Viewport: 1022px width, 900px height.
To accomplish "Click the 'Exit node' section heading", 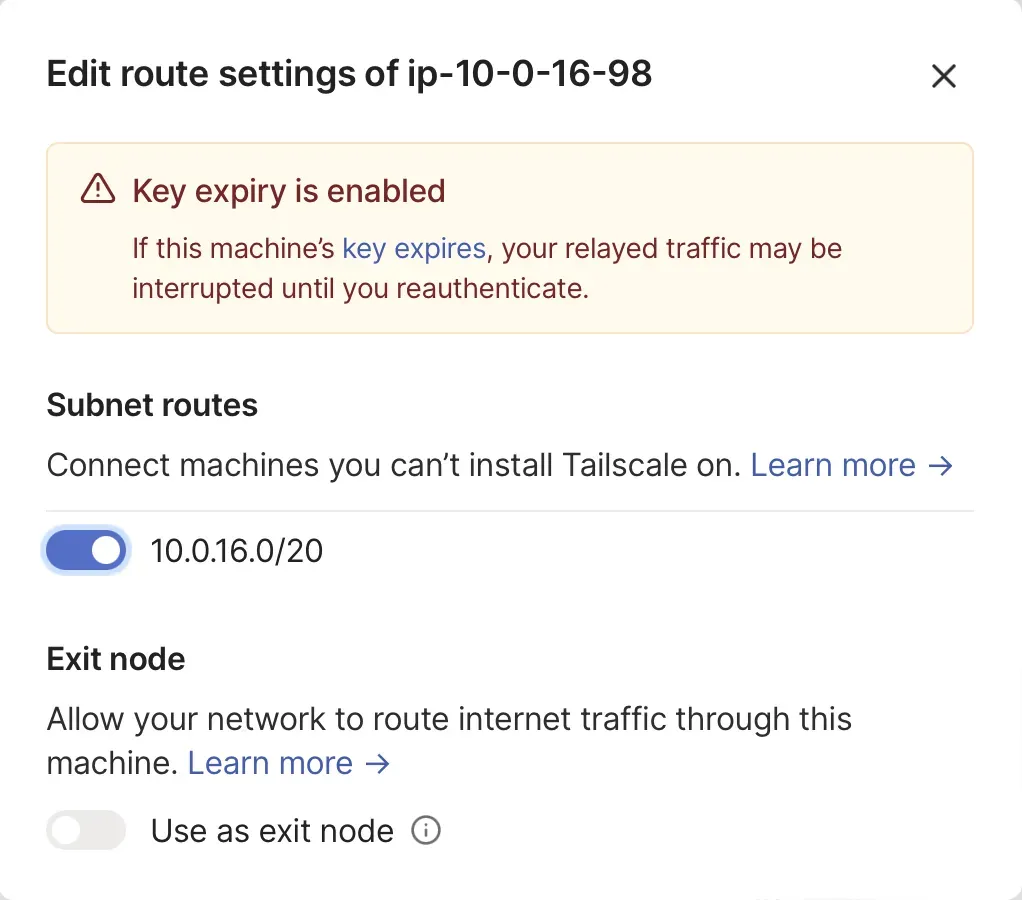I will point(116,659).
